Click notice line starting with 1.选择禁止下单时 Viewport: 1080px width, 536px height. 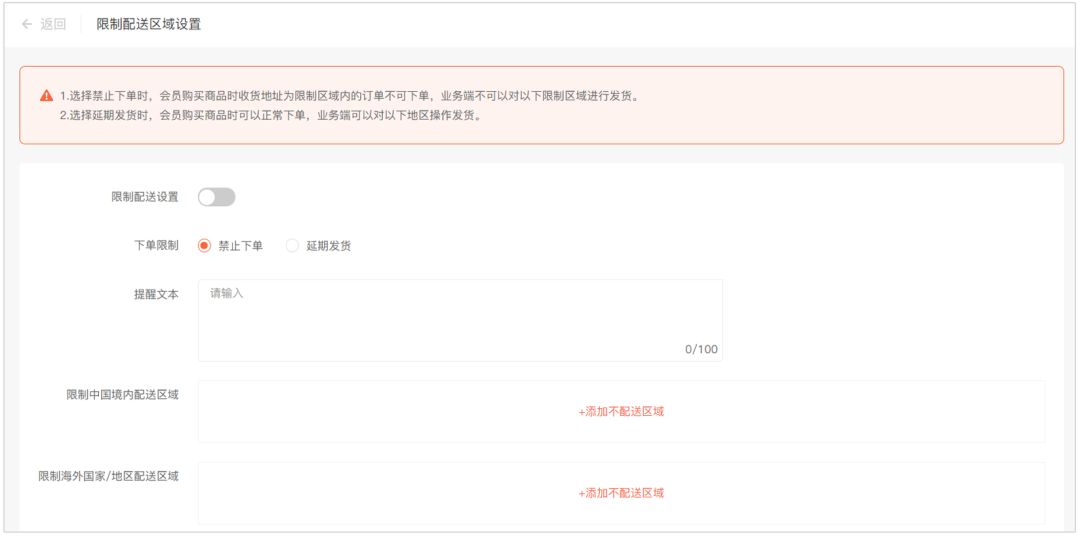coord(349,96)
